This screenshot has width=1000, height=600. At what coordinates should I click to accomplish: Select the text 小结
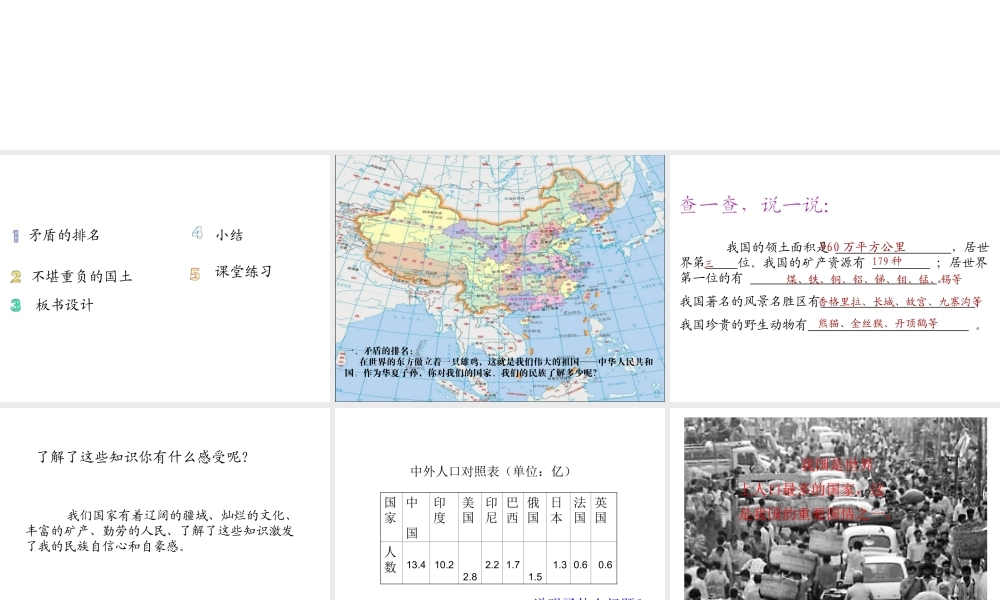coord(230,235)
